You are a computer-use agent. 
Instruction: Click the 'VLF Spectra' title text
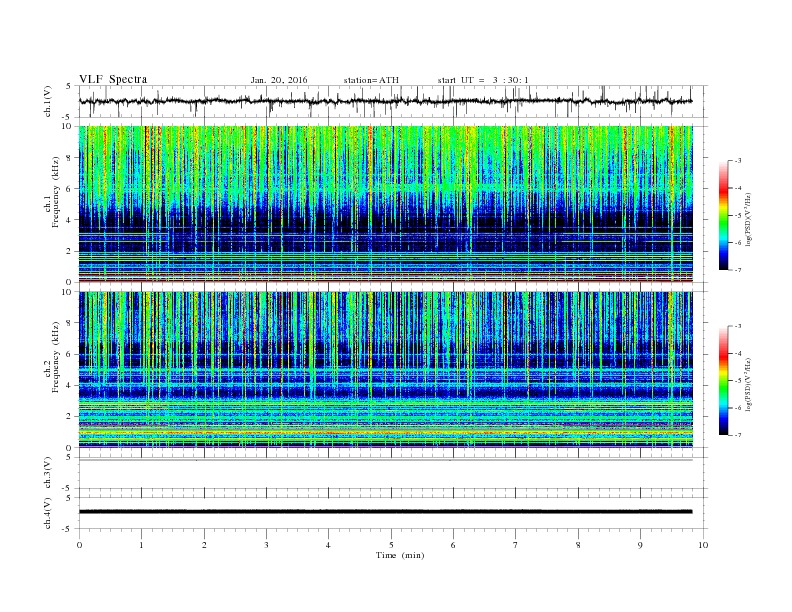coord(113,79)
